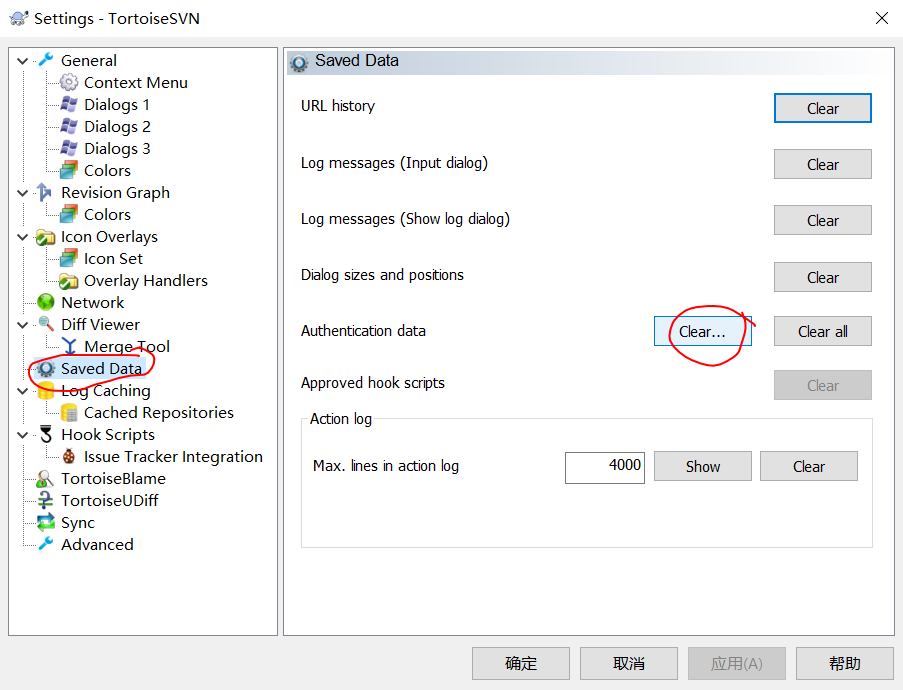Select the Network settings entry

[93, 302]
